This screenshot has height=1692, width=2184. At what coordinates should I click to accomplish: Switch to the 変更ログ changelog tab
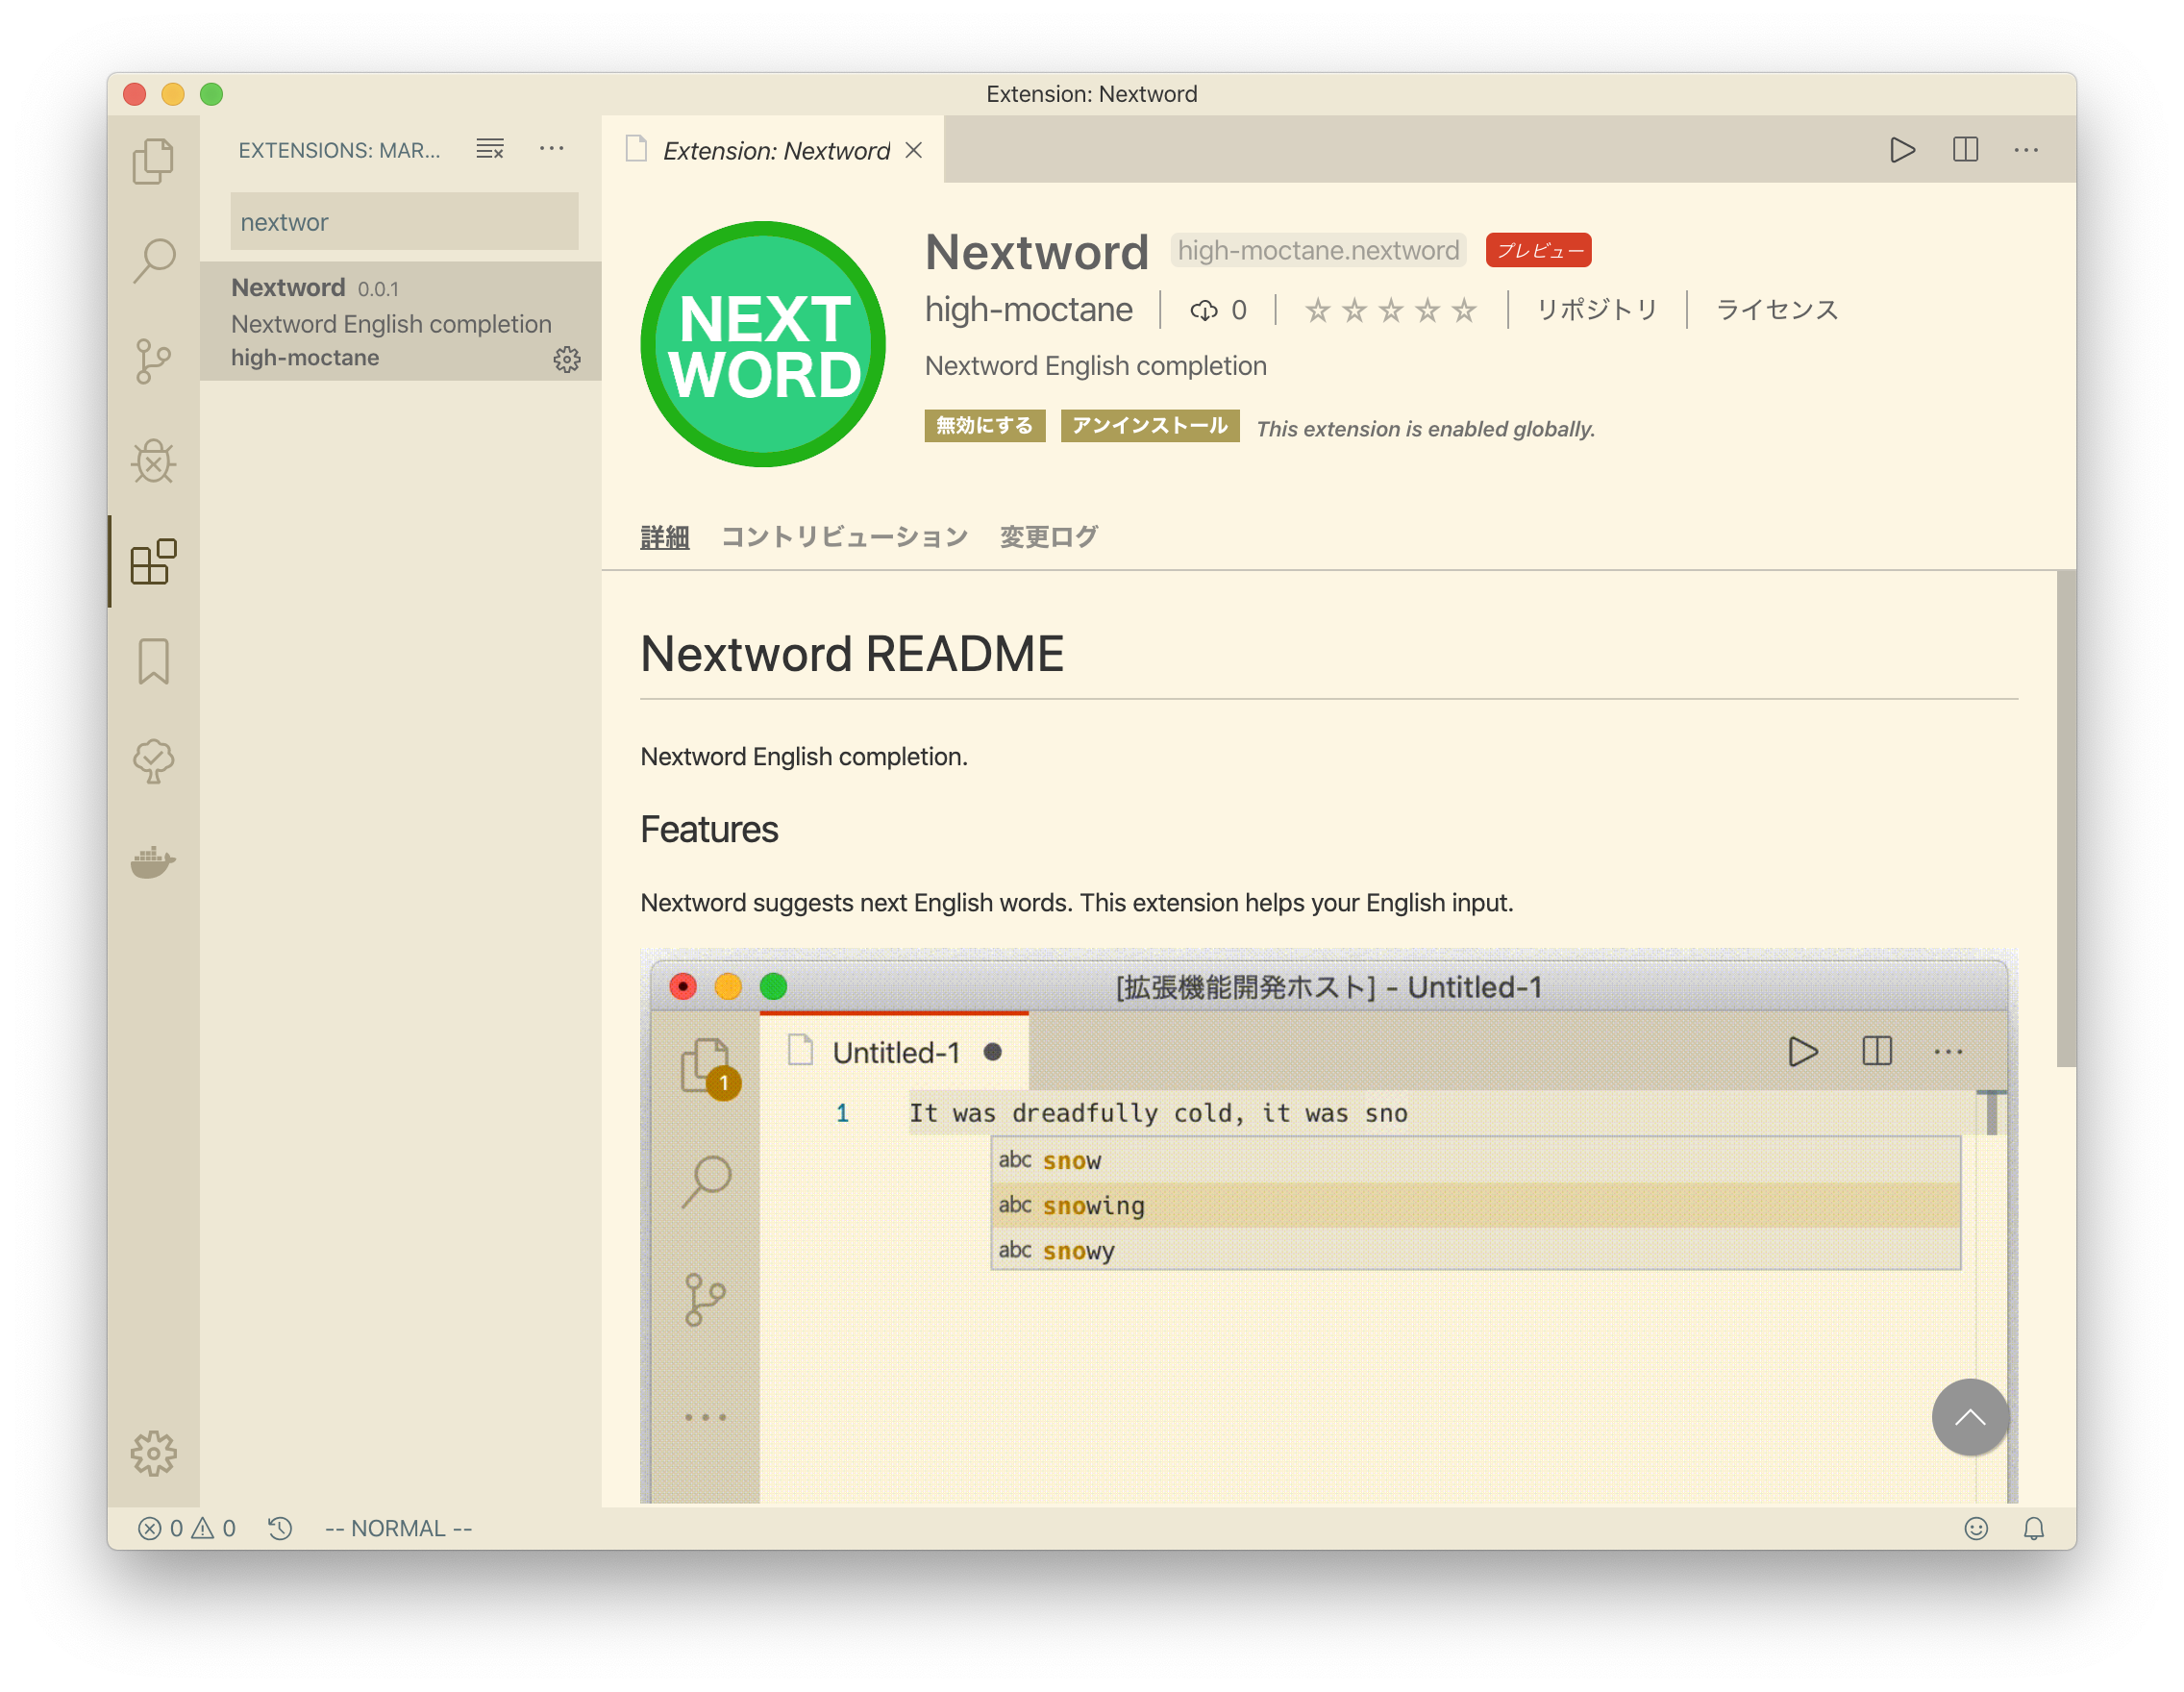coord(1049,537)
